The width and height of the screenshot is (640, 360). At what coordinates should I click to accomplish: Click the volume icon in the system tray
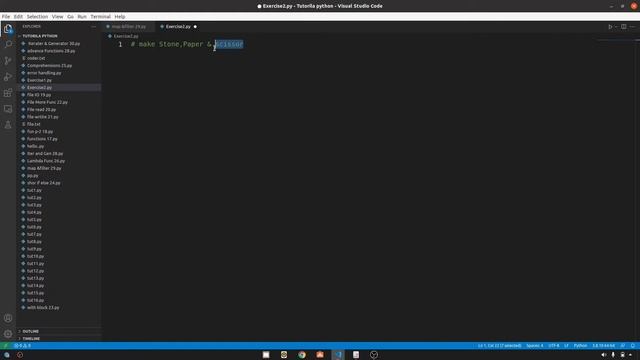click(x=604, y=355)
